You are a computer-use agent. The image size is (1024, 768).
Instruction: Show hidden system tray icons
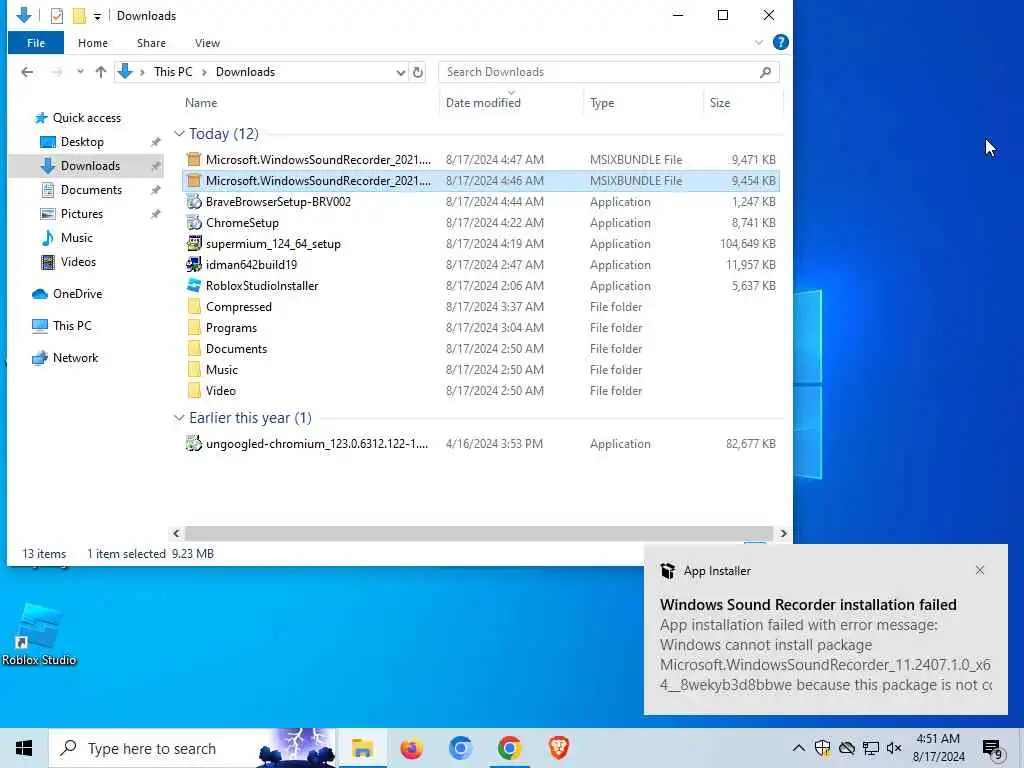[798, 748]
